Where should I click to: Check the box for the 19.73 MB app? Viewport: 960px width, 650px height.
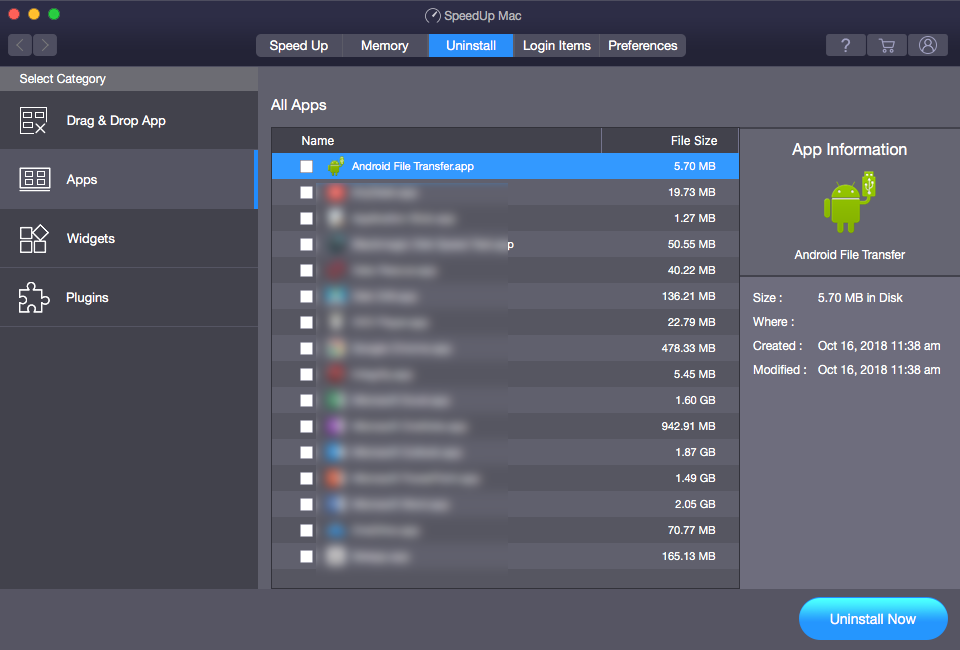point(306,192)
